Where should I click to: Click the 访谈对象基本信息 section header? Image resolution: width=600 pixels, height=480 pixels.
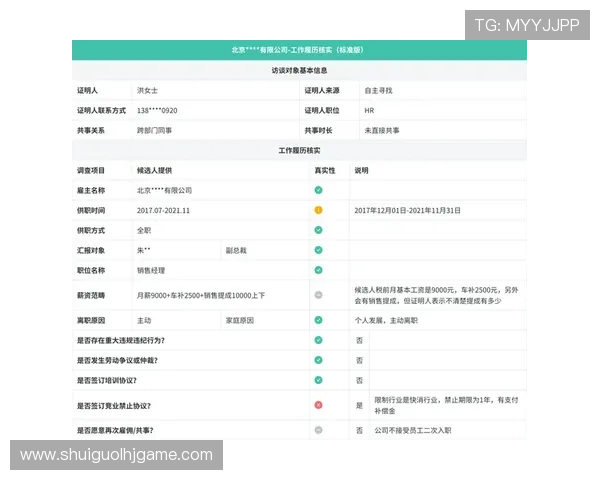point(299,70)
